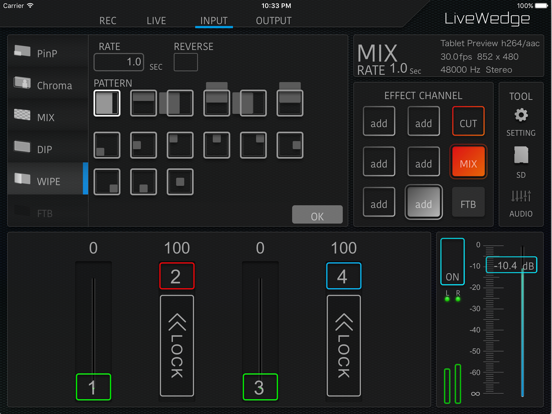Choose the wipe pattern with top horizontal bar inside
This screenshot has width=552, height=414.
[143, 103]
